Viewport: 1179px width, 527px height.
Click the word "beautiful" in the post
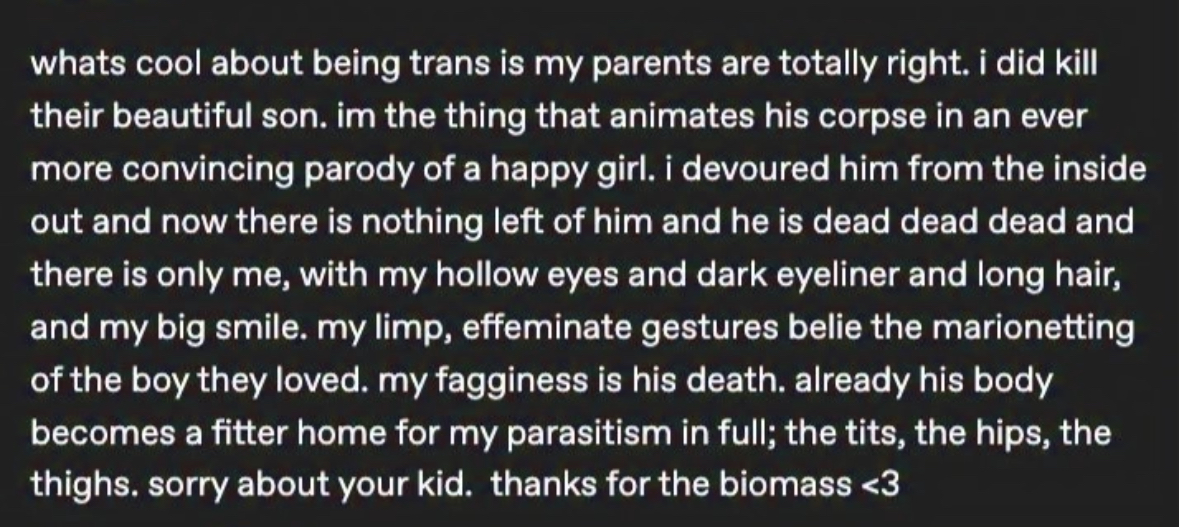click(x=163, y=118)
